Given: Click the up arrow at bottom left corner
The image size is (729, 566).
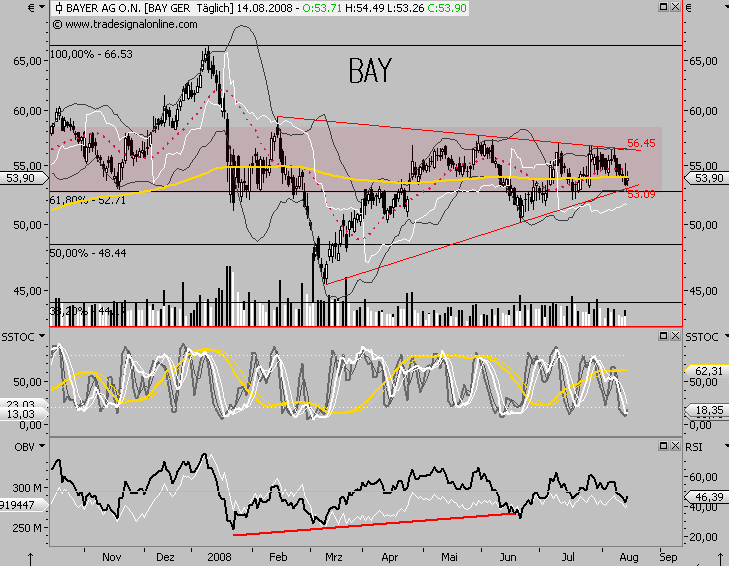Looking at the screenshot, I should [30, 559].
